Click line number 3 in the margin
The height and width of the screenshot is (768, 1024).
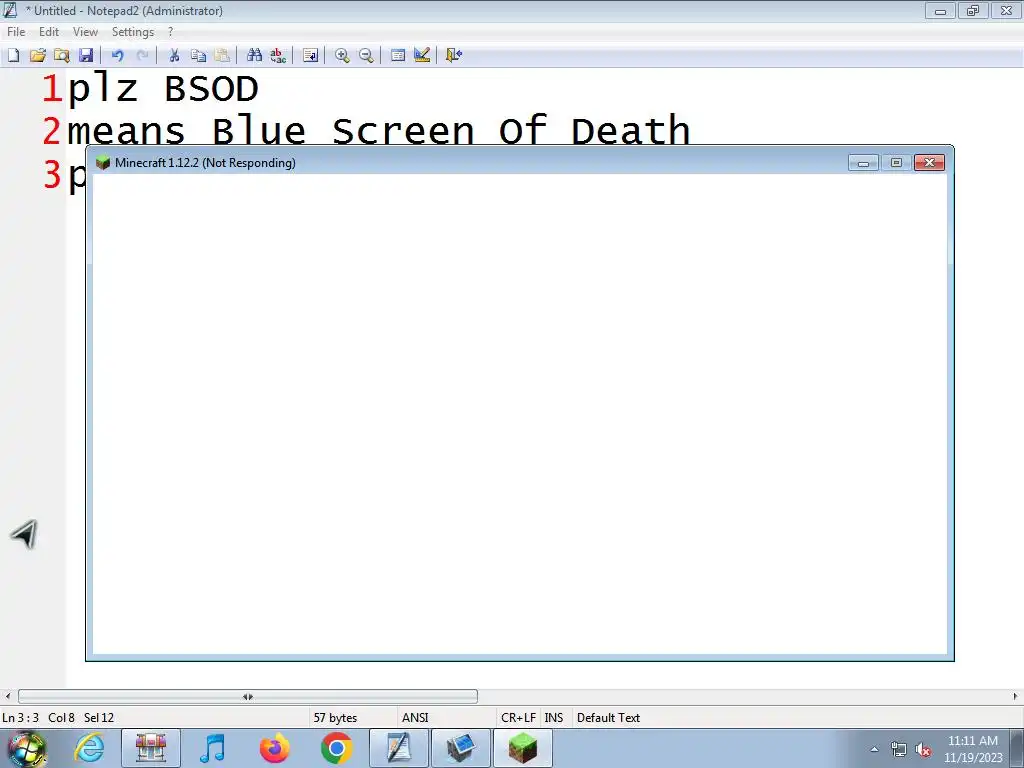52,174
